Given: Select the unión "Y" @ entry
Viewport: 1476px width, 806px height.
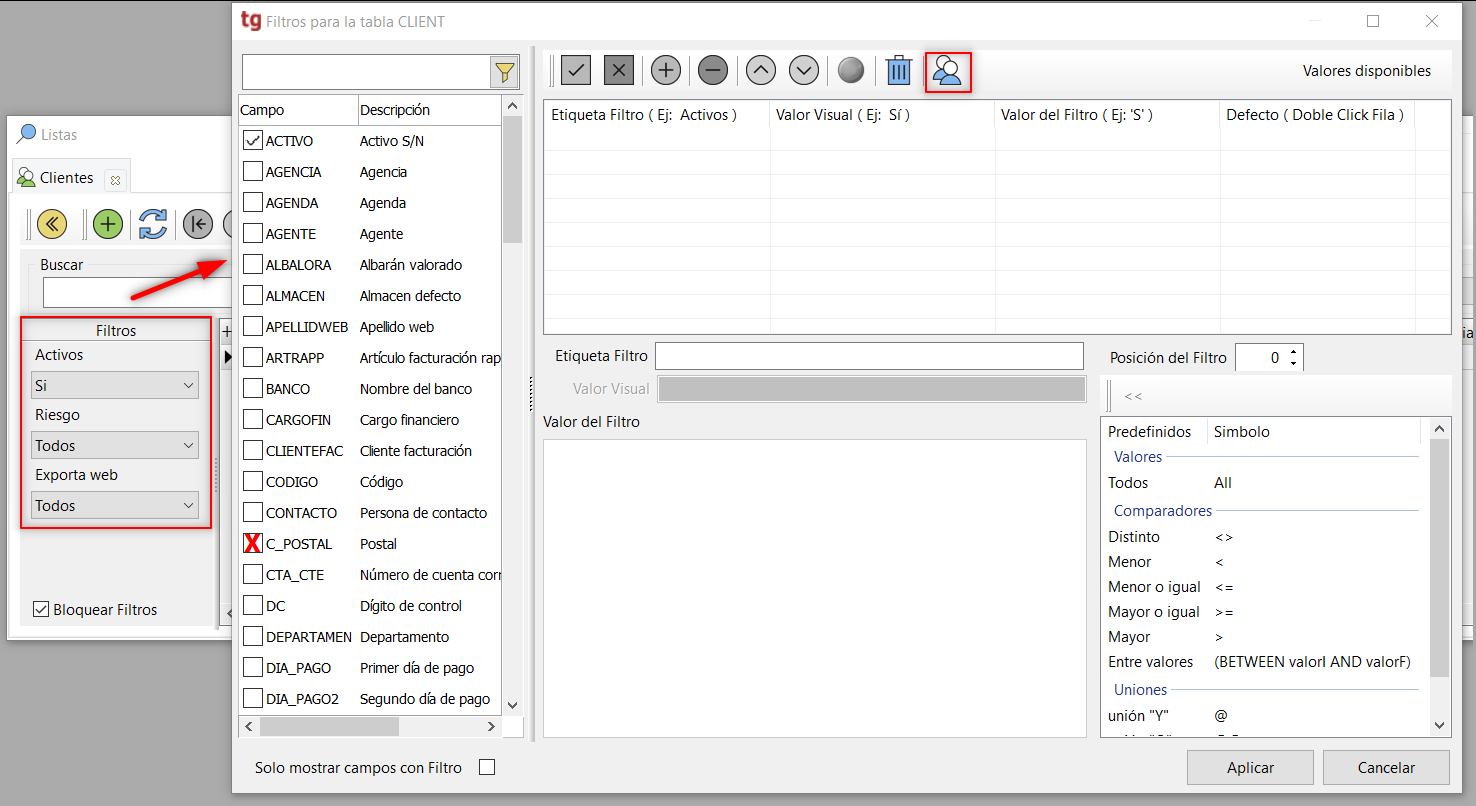Looking at the screenshot, I should point(1265,716).
